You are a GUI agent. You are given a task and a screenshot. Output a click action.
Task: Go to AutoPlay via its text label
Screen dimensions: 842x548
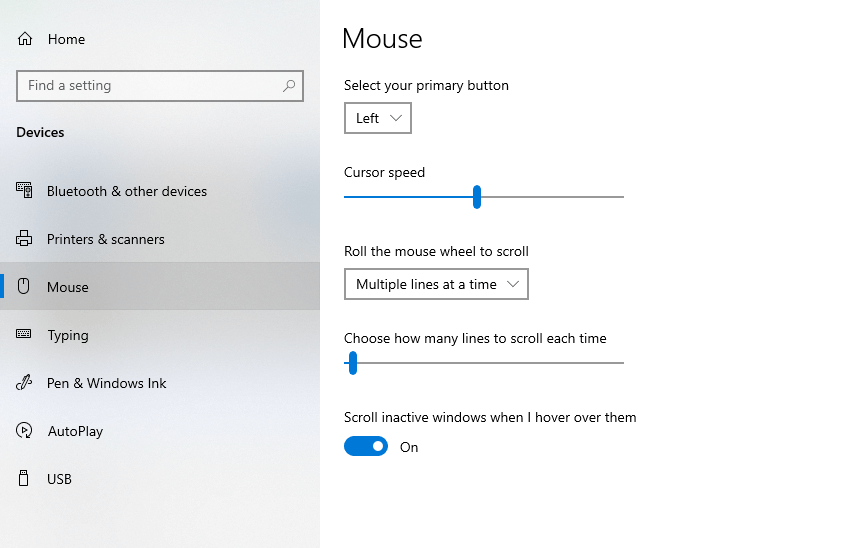coord(75,431)
